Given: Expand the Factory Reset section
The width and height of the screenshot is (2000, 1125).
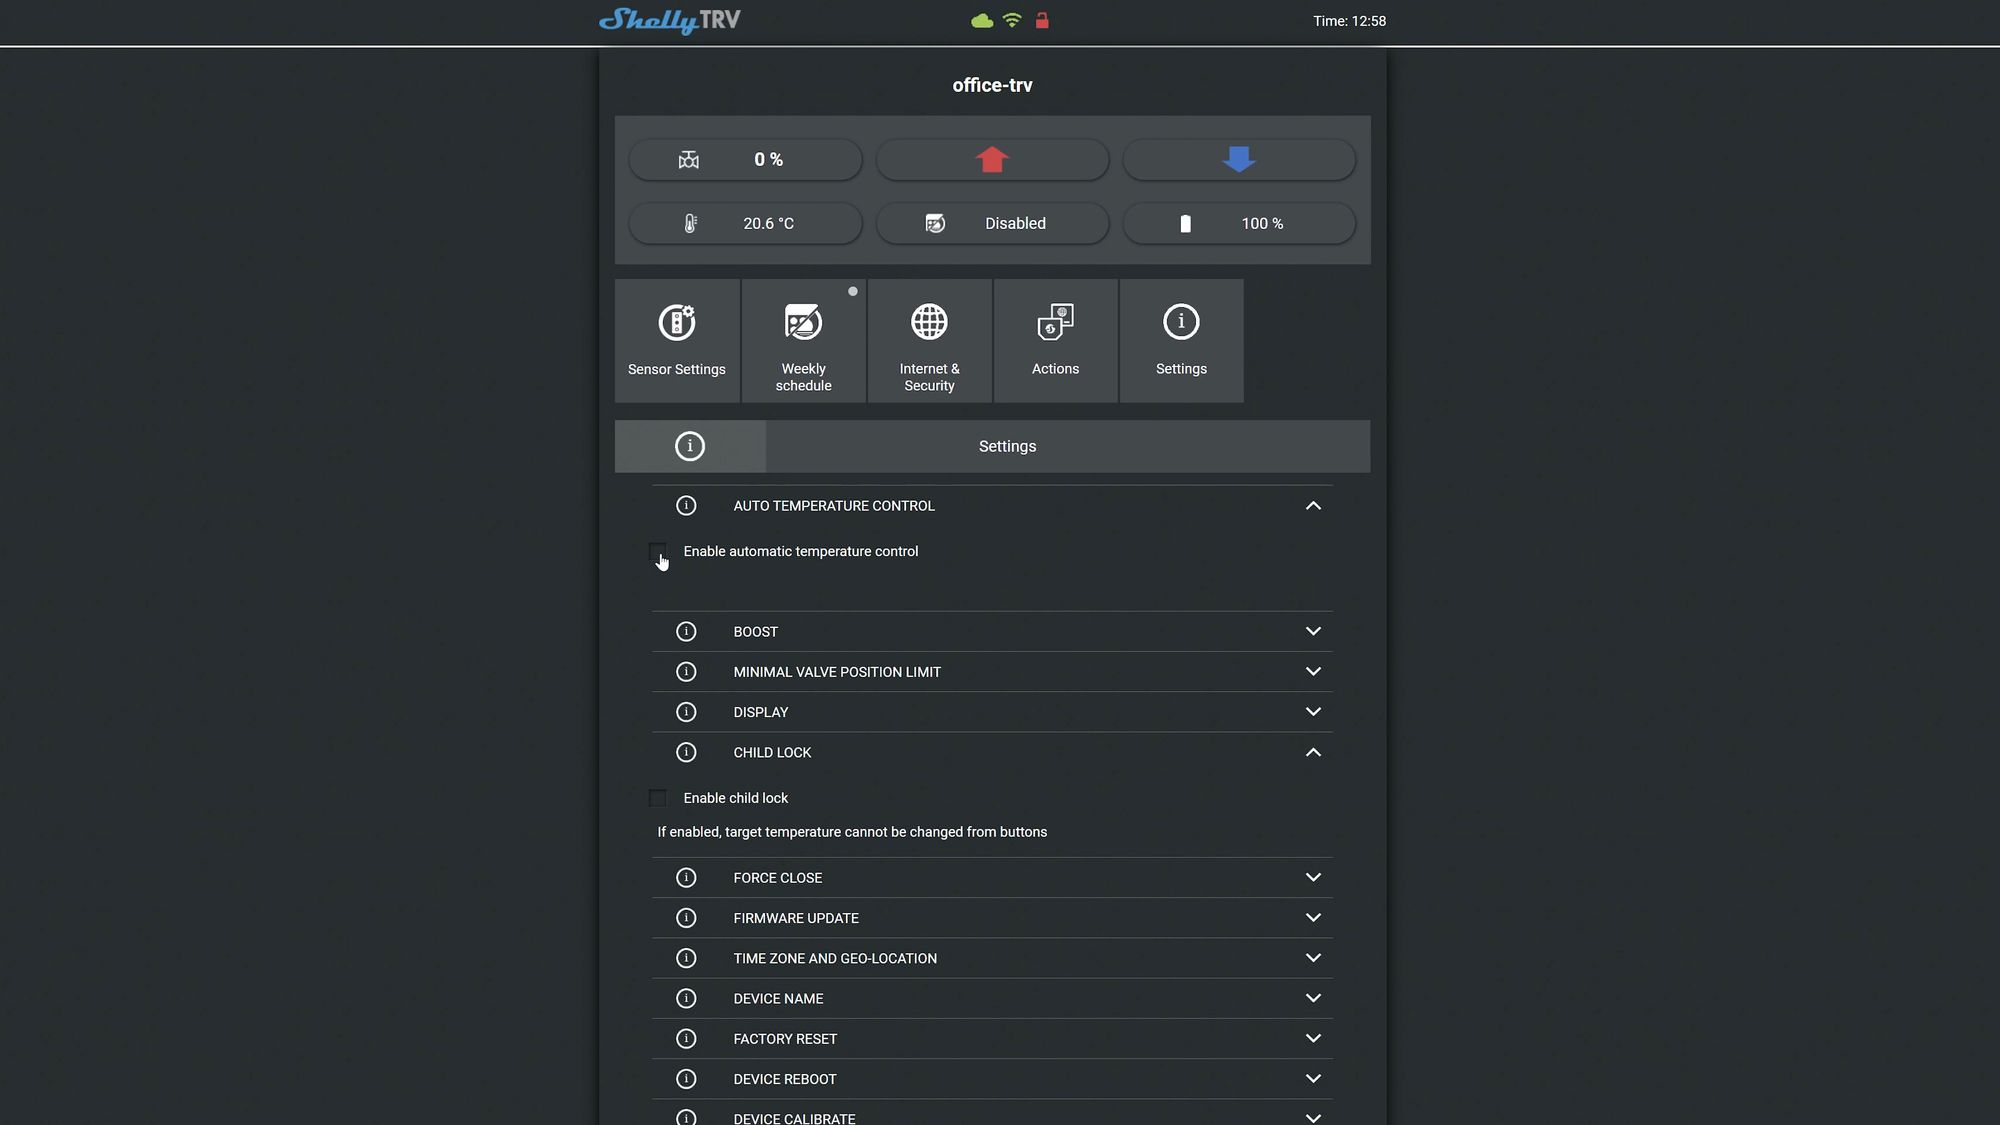Looking at the screenshot, I should click(1313, 1038).
